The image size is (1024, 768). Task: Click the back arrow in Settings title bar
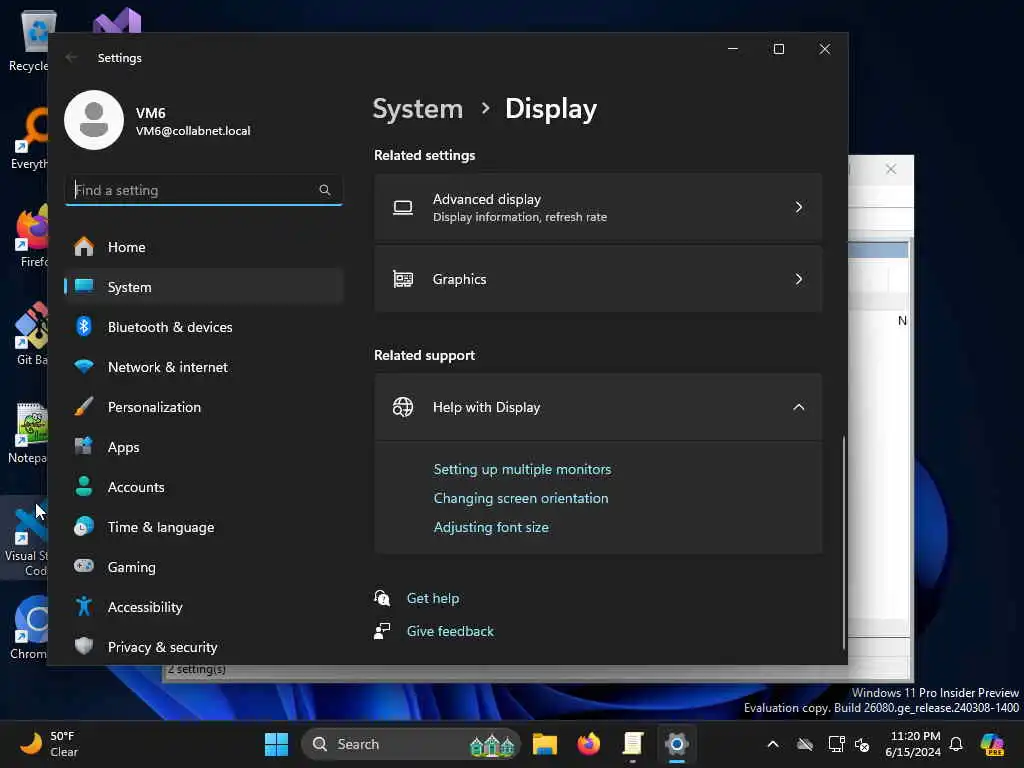coord(72,57)
